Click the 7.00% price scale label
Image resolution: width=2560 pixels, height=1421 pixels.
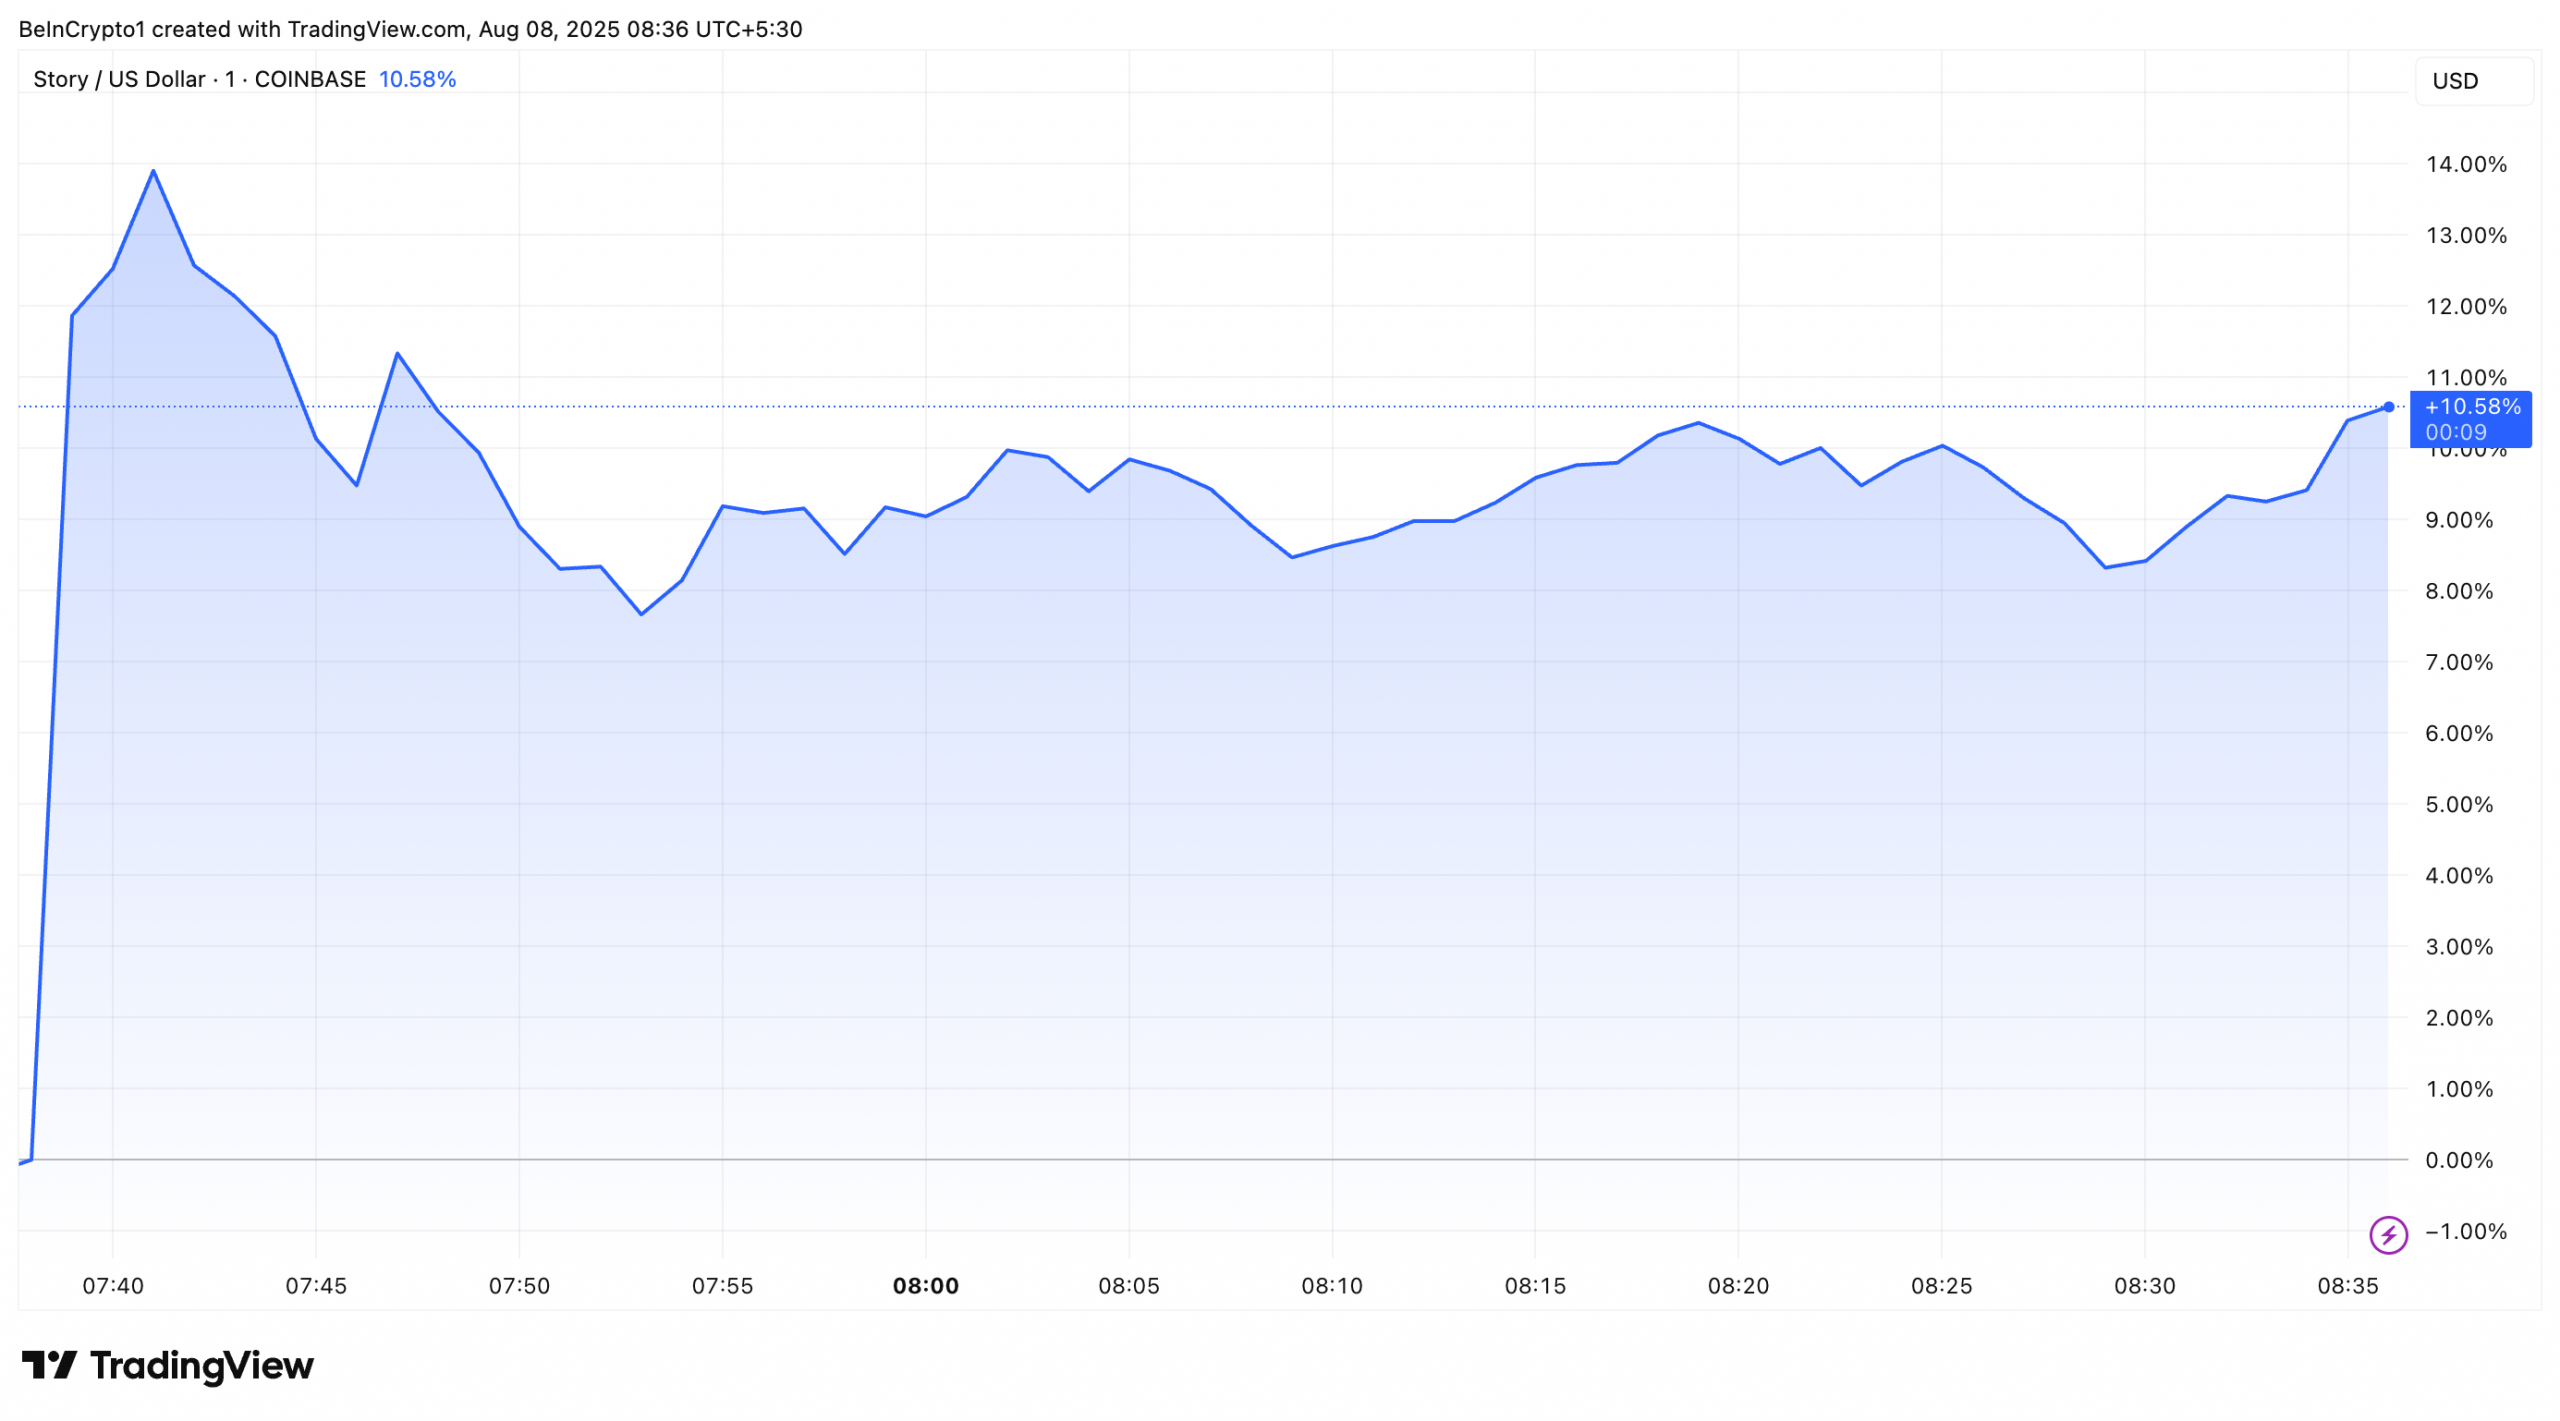2458,662
